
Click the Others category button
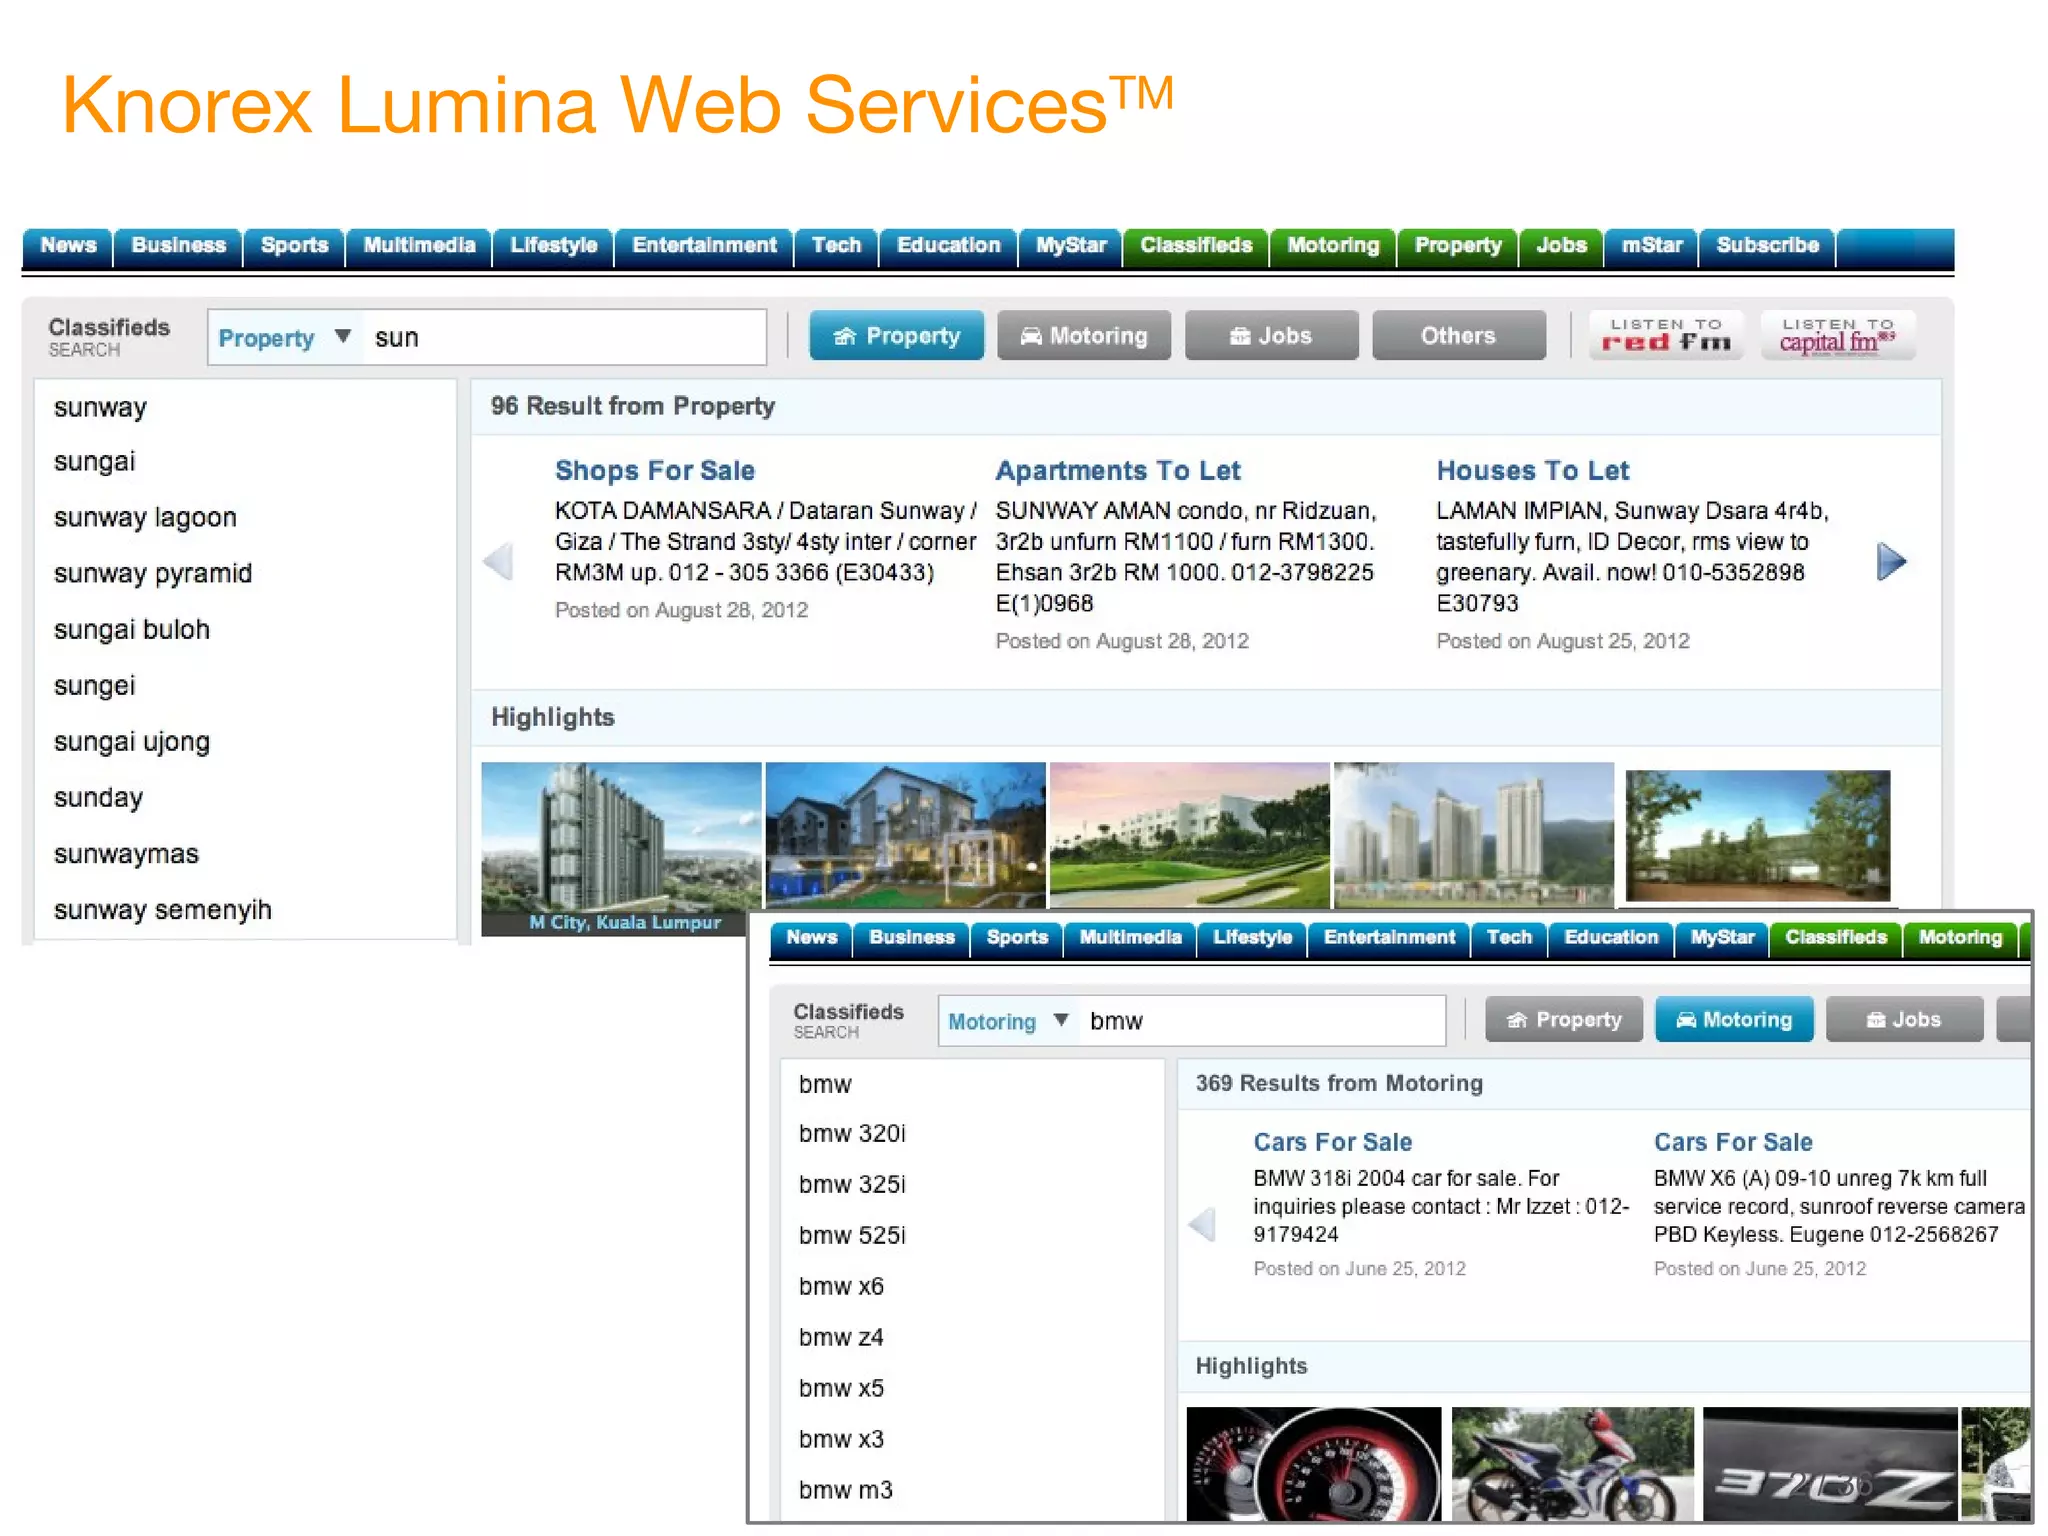coord(1458,336)
